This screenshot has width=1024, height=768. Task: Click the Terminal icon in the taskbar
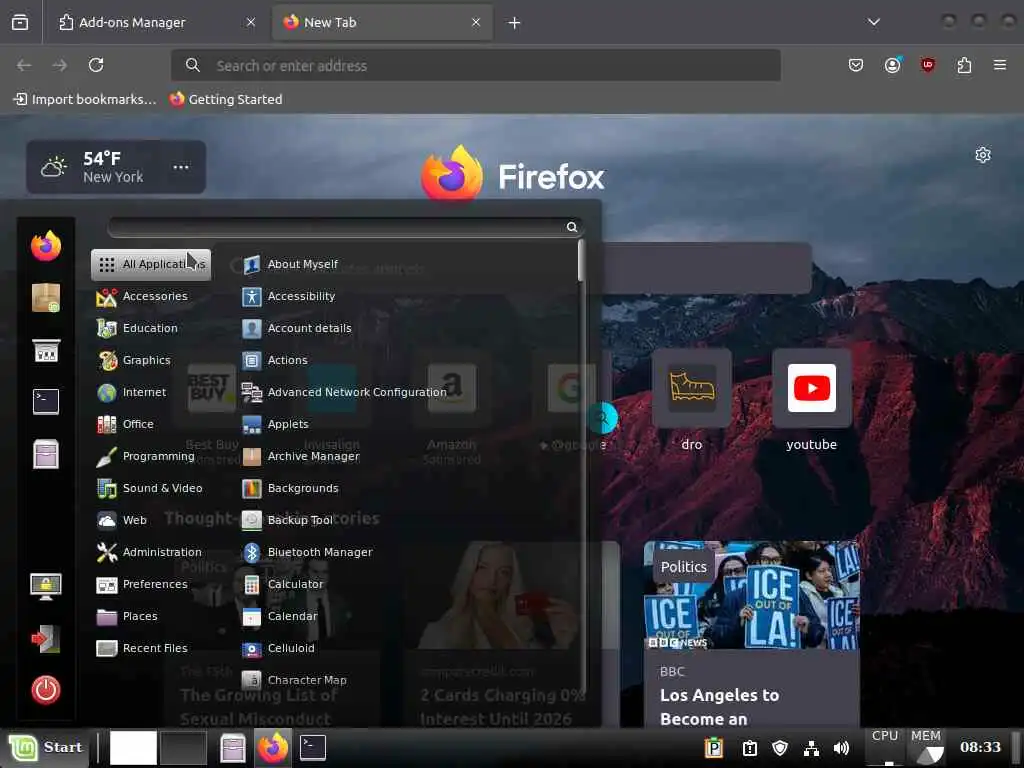[x=313, y=747]
